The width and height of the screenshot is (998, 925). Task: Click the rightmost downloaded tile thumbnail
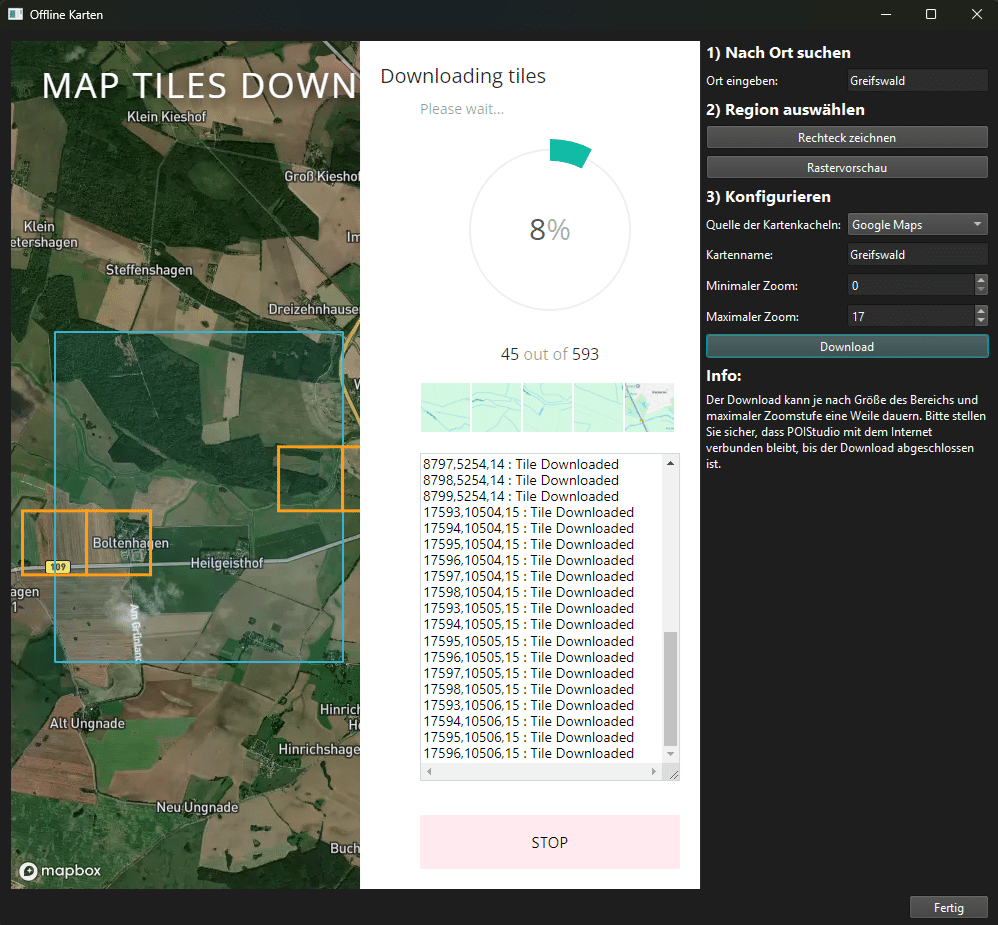[x=650, y=407]
